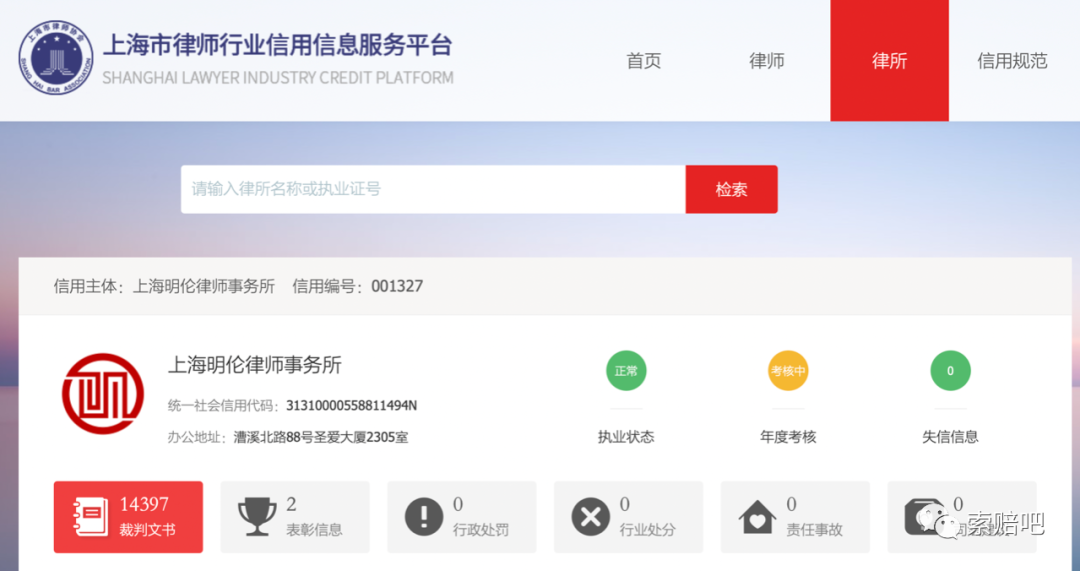Click the Shanghai Bar Association logo
The height and width of the screenshot is (571, 1080).
[x=56, y=57]
